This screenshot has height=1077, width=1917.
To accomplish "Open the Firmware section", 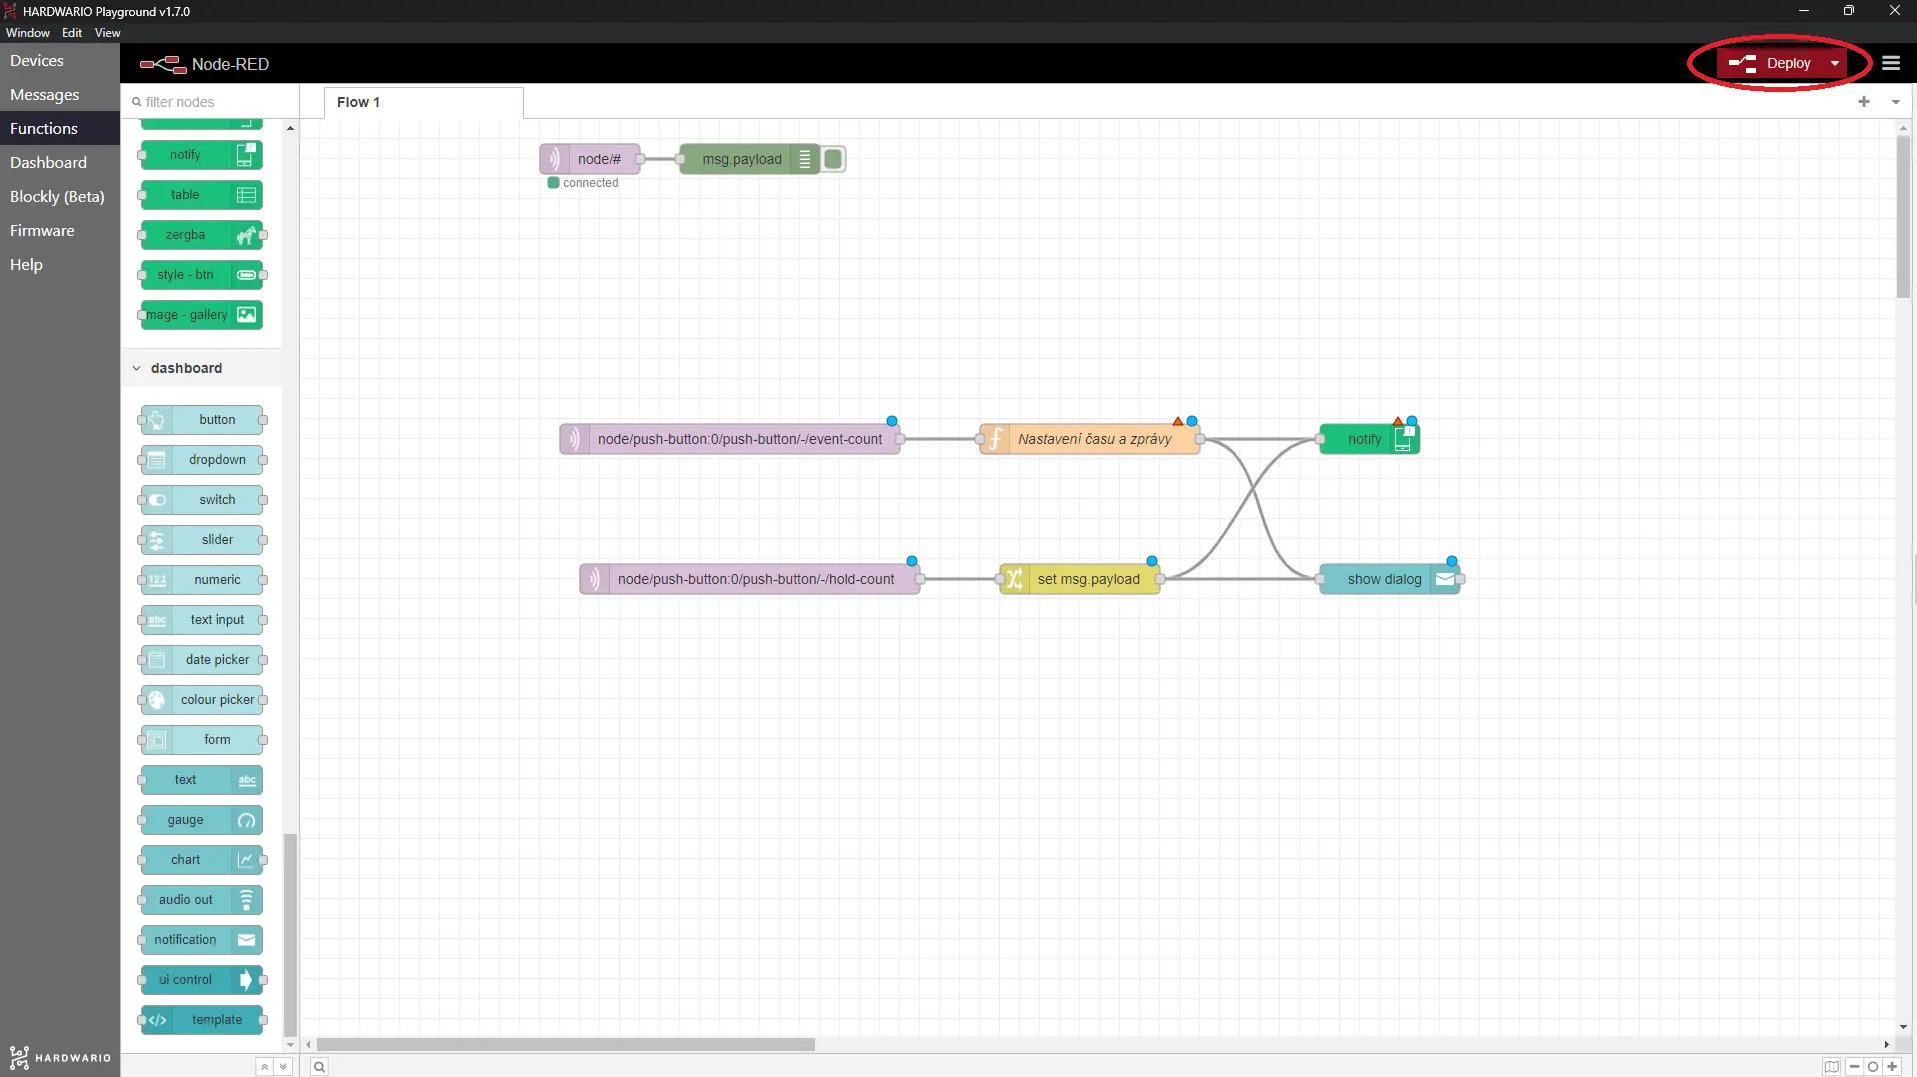I will [x=60, y=231].
